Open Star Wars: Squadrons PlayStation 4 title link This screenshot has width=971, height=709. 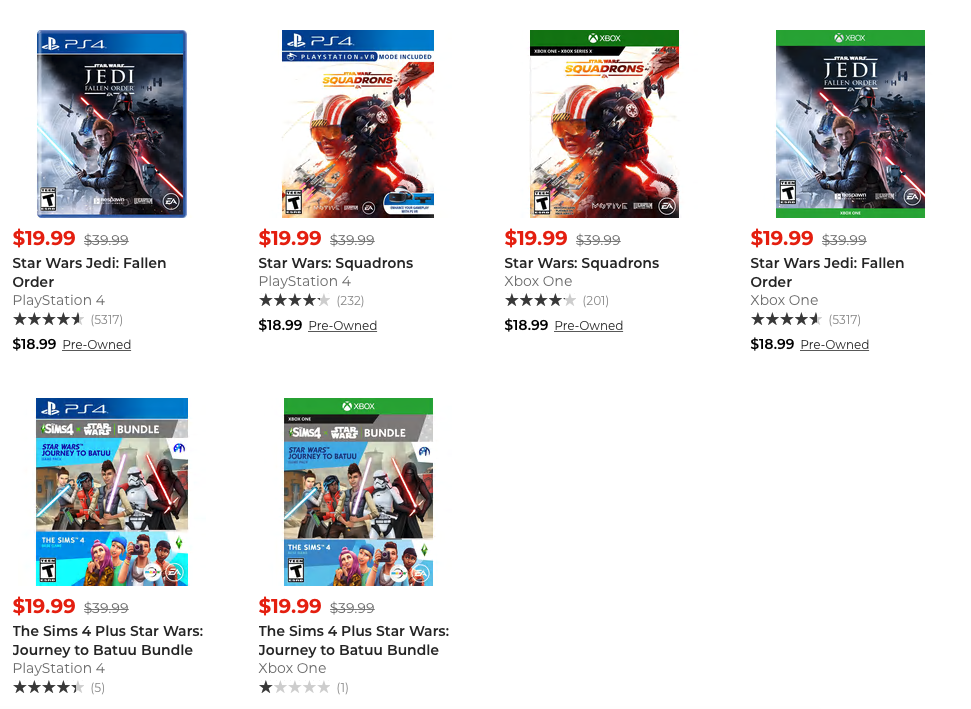[335, 263]
